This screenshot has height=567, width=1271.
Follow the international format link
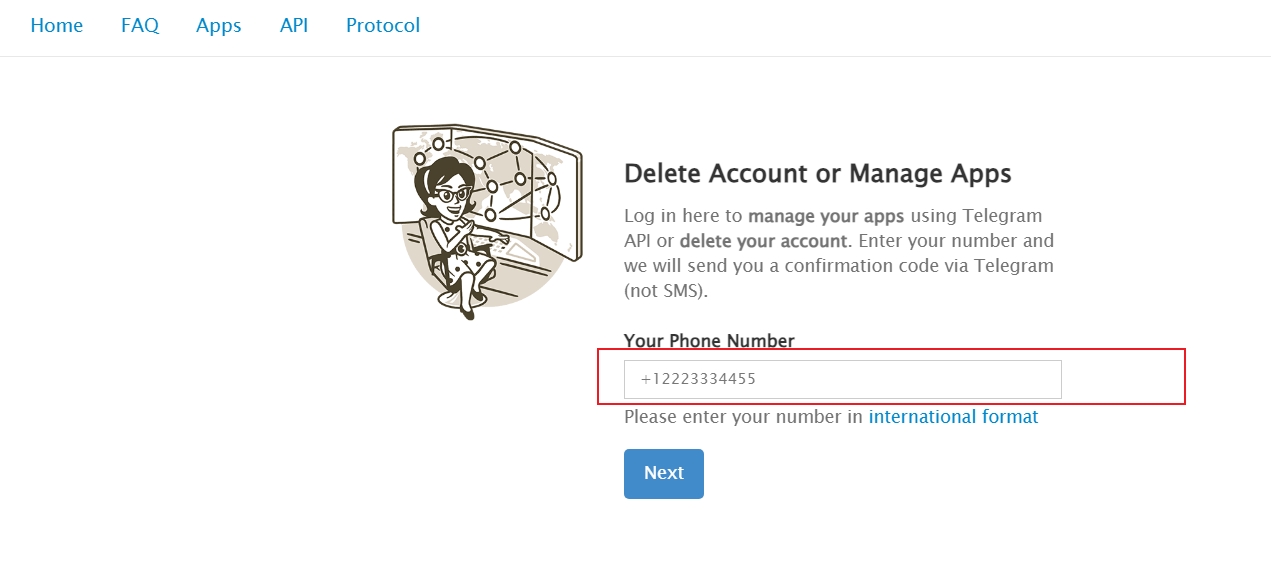tap(953, 417)
